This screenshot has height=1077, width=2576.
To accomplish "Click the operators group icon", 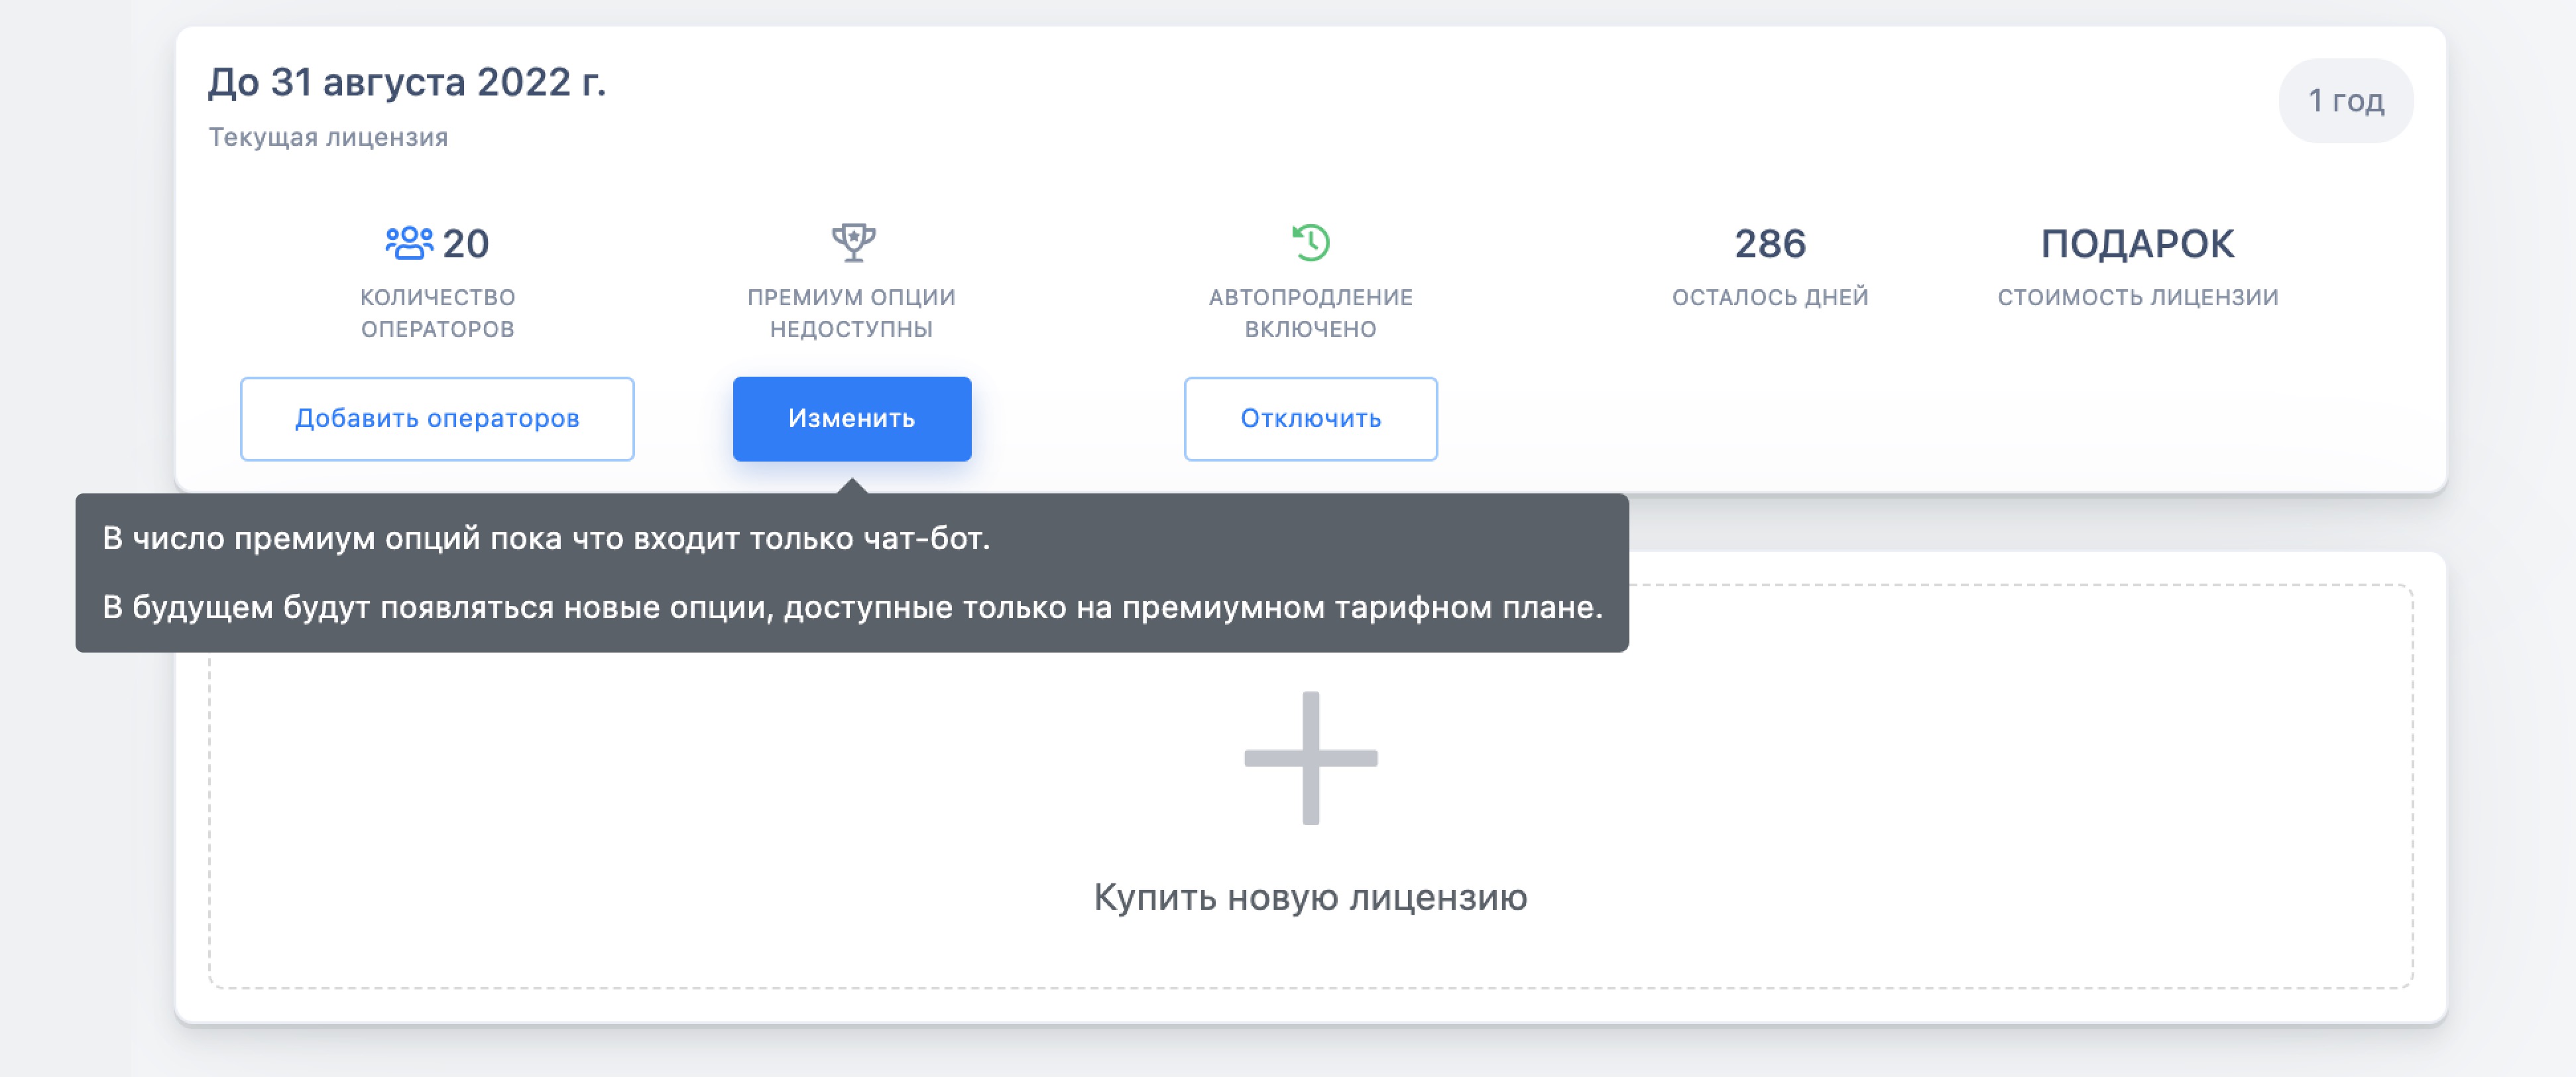I will (x=409, y=243).
